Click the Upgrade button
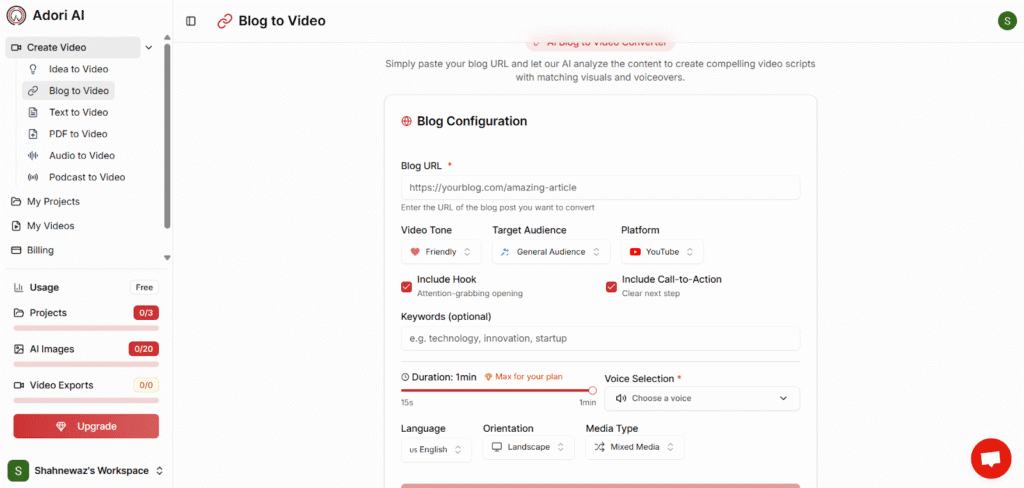This screenshot has height=488, width=1024. point(86,427)
